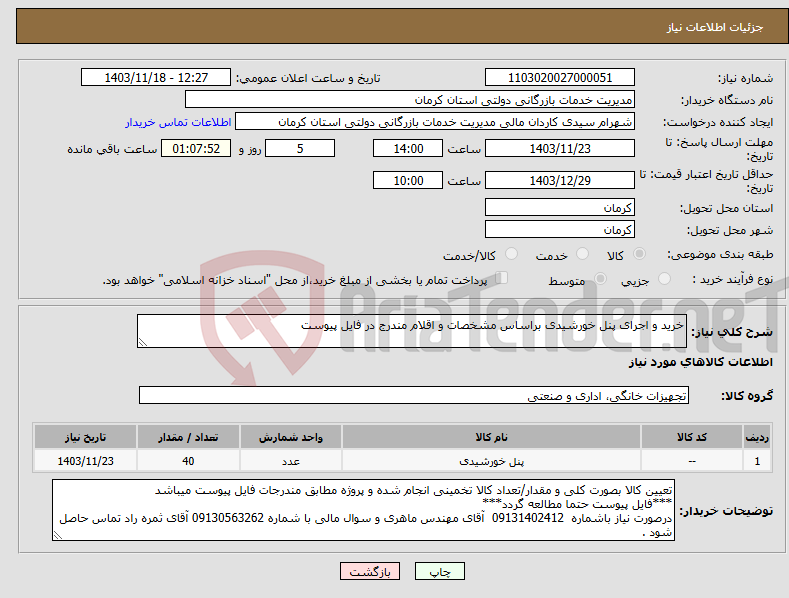
Task: Click the unit cell عدد
Action: [291, 461]
